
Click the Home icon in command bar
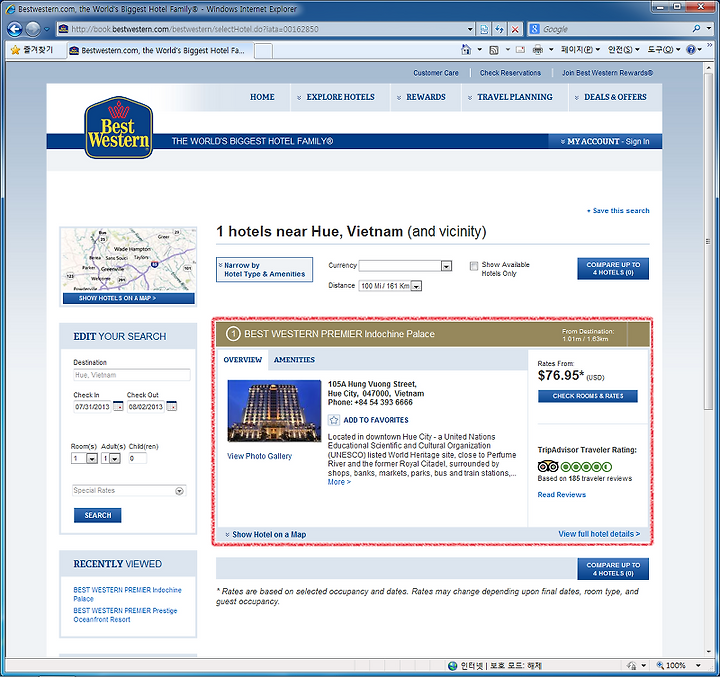[466, 50]
